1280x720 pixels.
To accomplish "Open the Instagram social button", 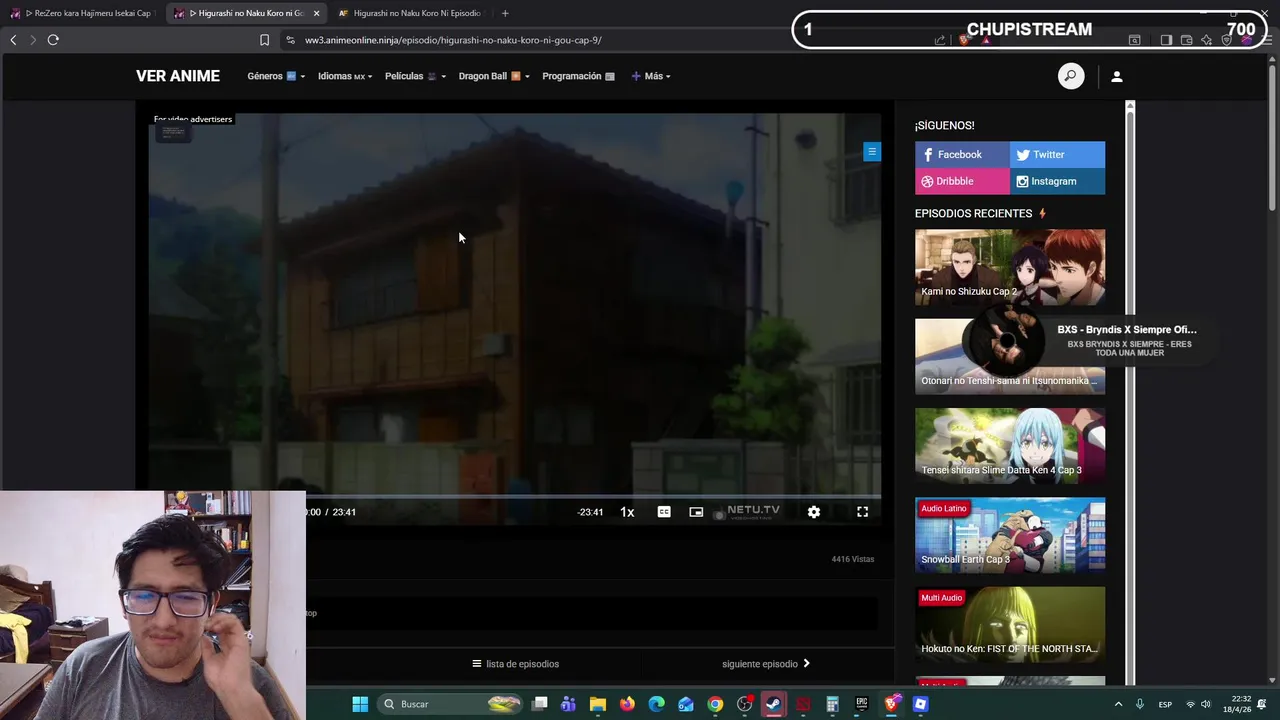I will (1057, 181).
